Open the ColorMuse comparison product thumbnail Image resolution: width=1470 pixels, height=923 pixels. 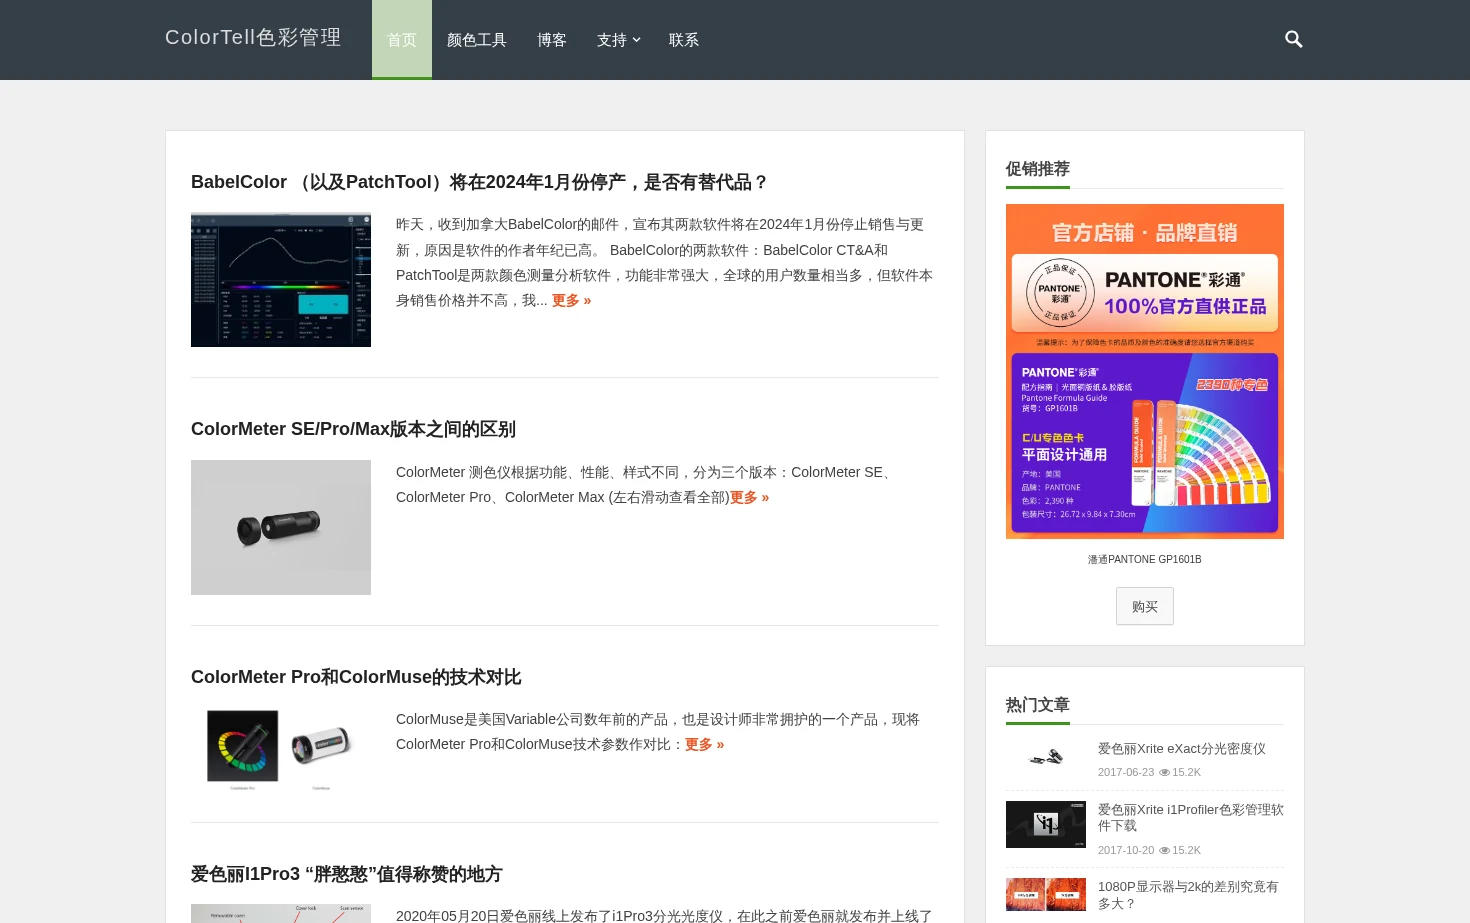click(x=281, y=750)
